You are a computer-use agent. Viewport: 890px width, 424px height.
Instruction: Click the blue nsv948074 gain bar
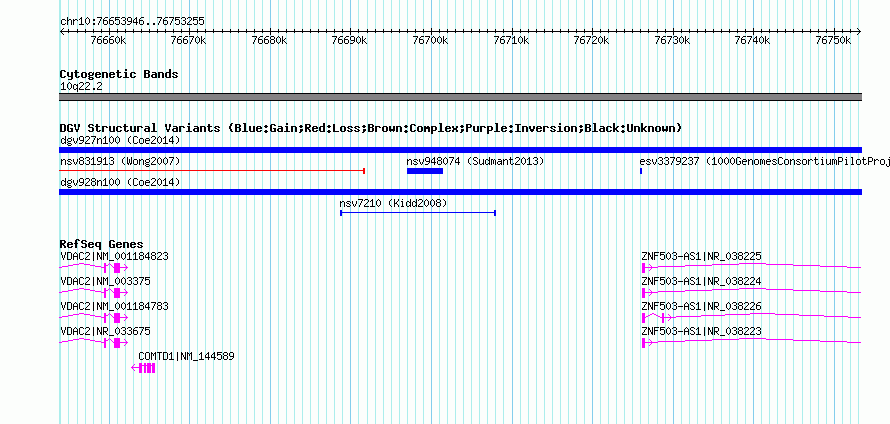pyautogui.click(x=425, y=171)
